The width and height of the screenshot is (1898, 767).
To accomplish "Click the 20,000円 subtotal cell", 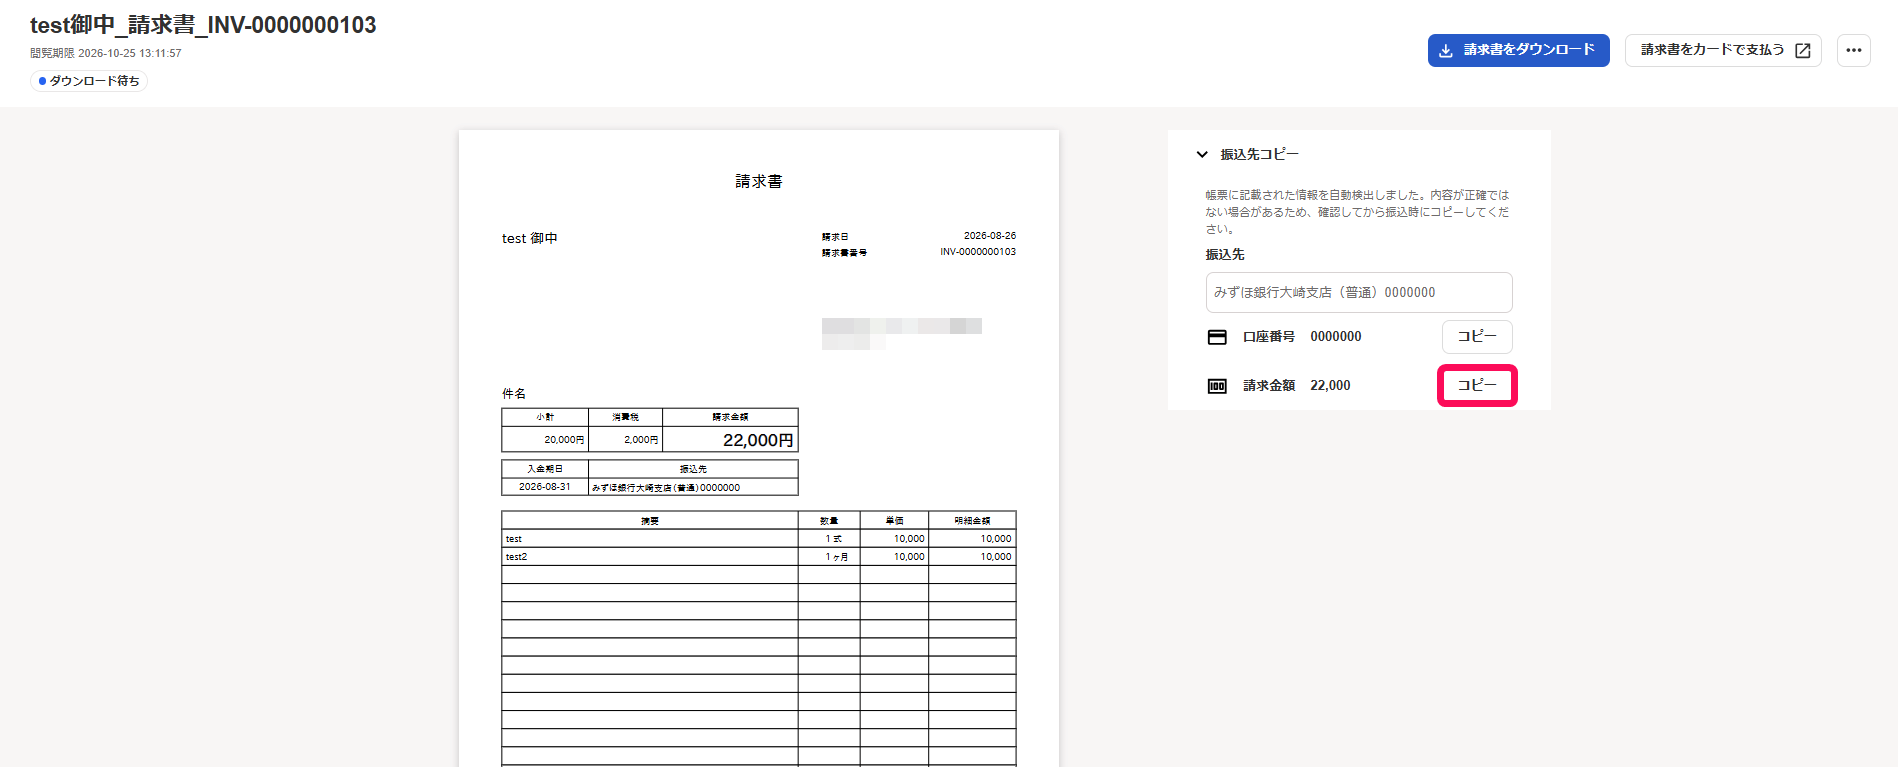I will [x=545, y=439].
